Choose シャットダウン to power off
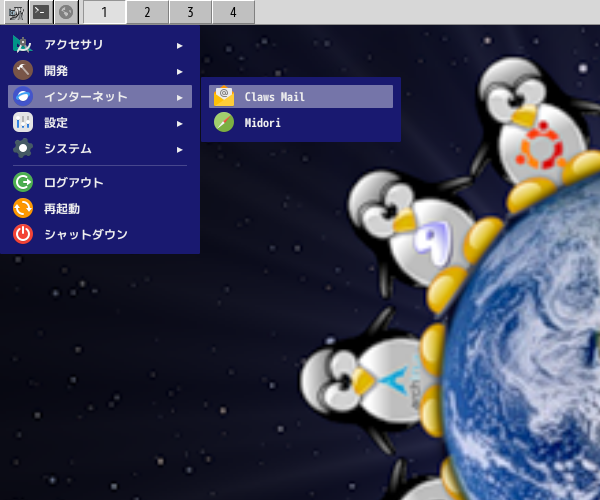Screen dimensions: 600x500 pos(100,234)
